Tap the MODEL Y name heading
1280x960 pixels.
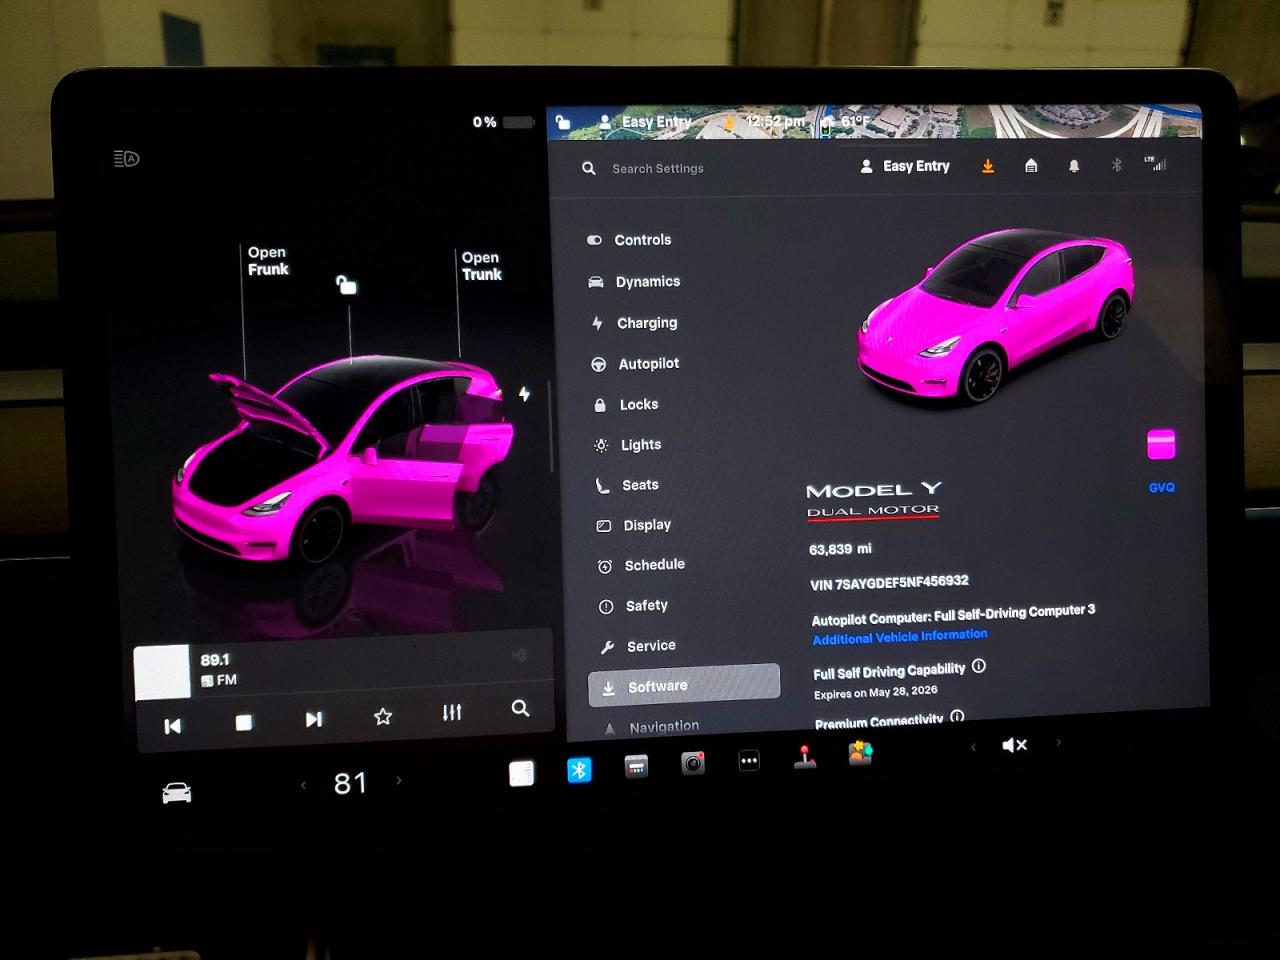[874, 490]
